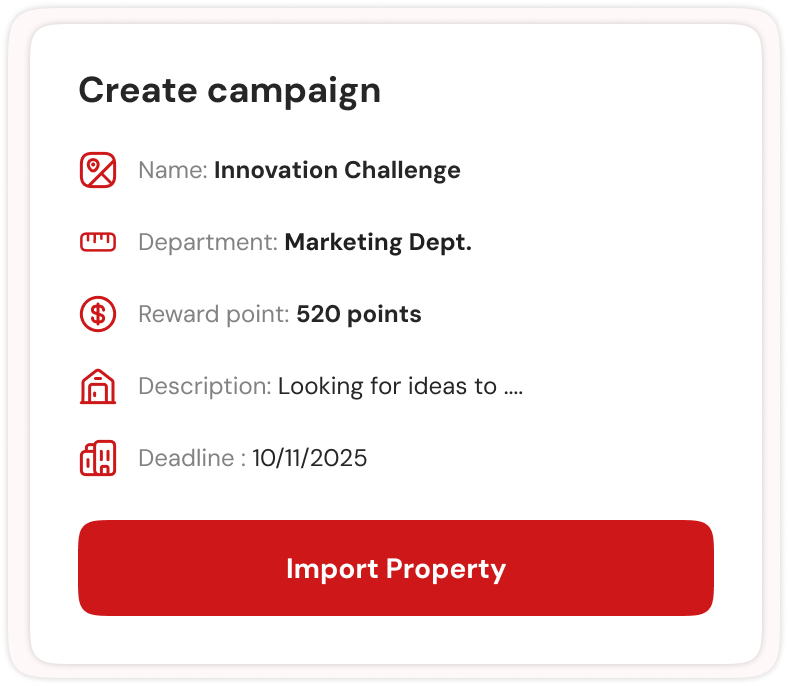Select the Innovation Challenge name value
Viewport: 788px width, 686px height.
(337, 170)
